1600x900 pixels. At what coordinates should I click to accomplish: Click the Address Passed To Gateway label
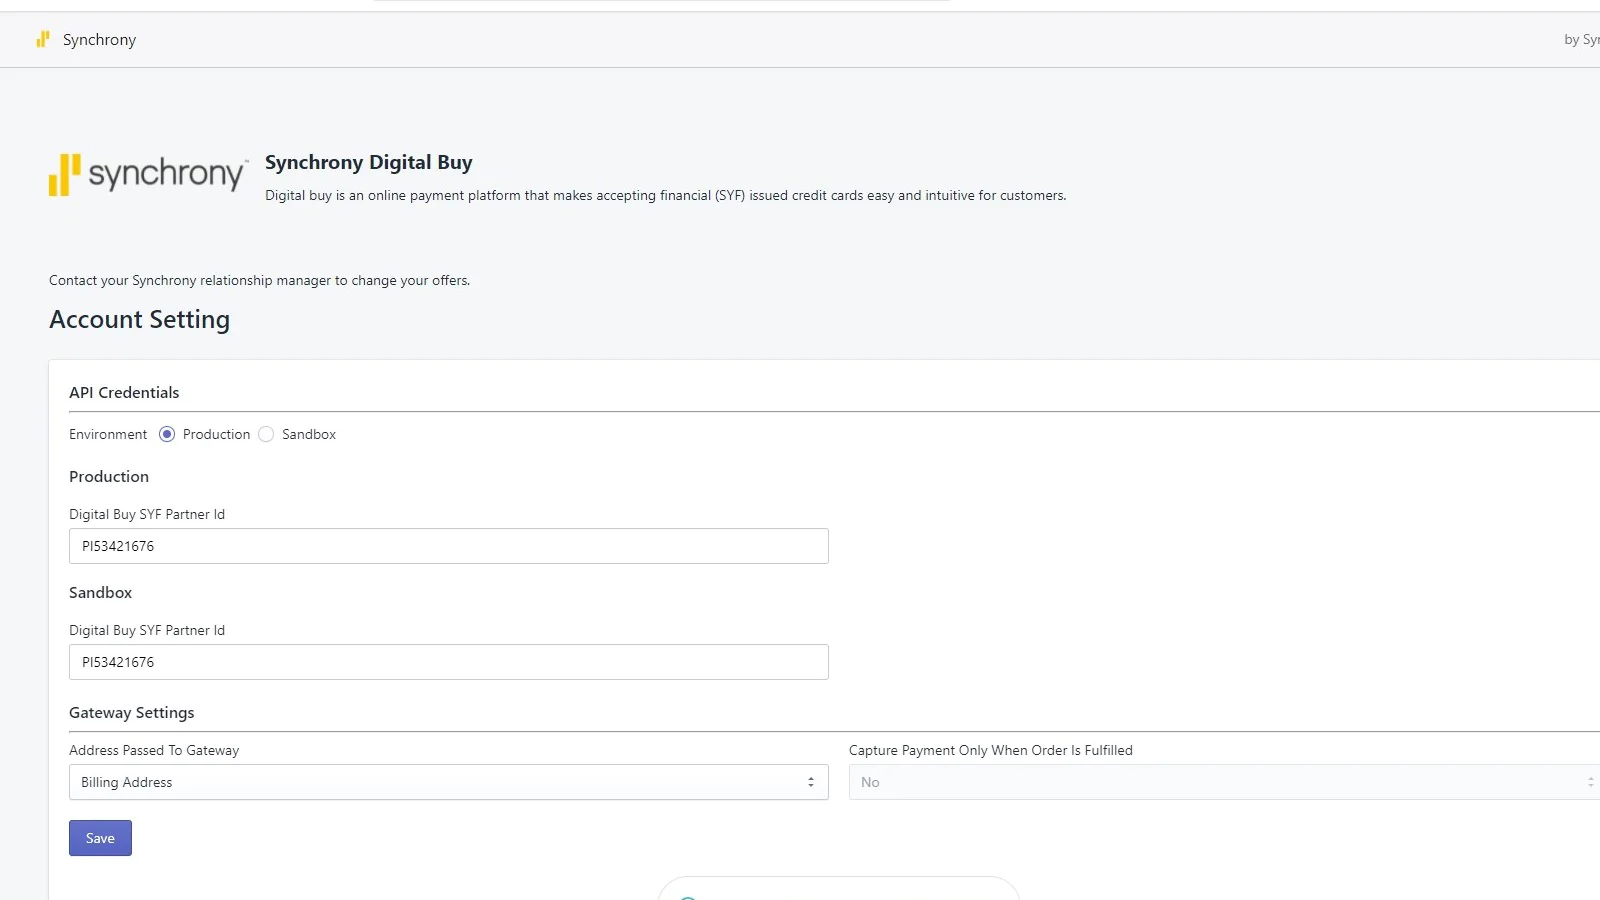pyautogui.click(x=154, y=750)
